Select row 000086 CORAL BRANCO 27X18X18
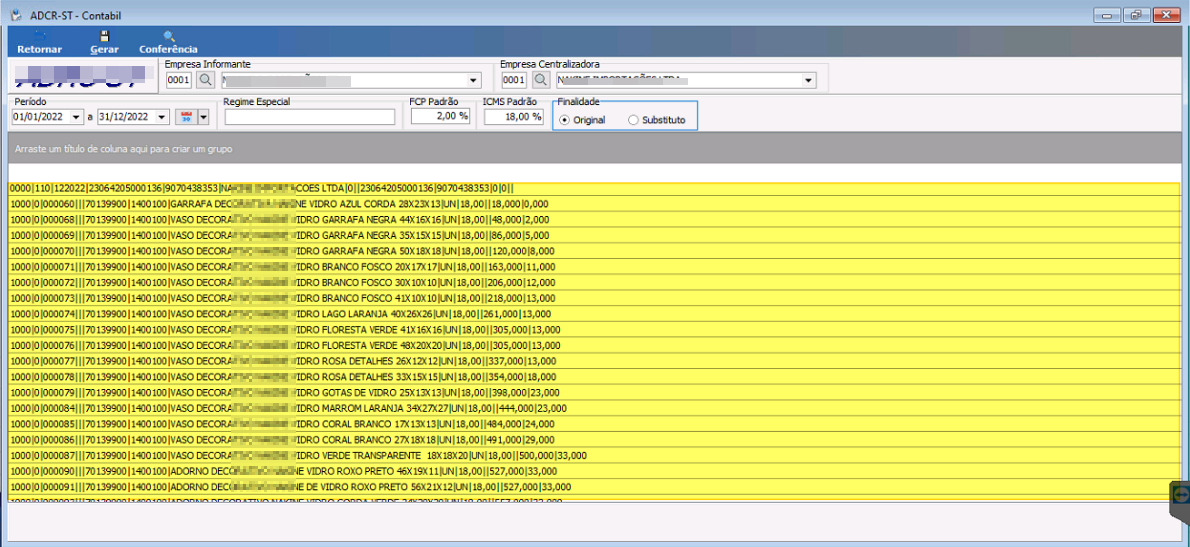Viewport: 1190px width, 547px height. 593,439
